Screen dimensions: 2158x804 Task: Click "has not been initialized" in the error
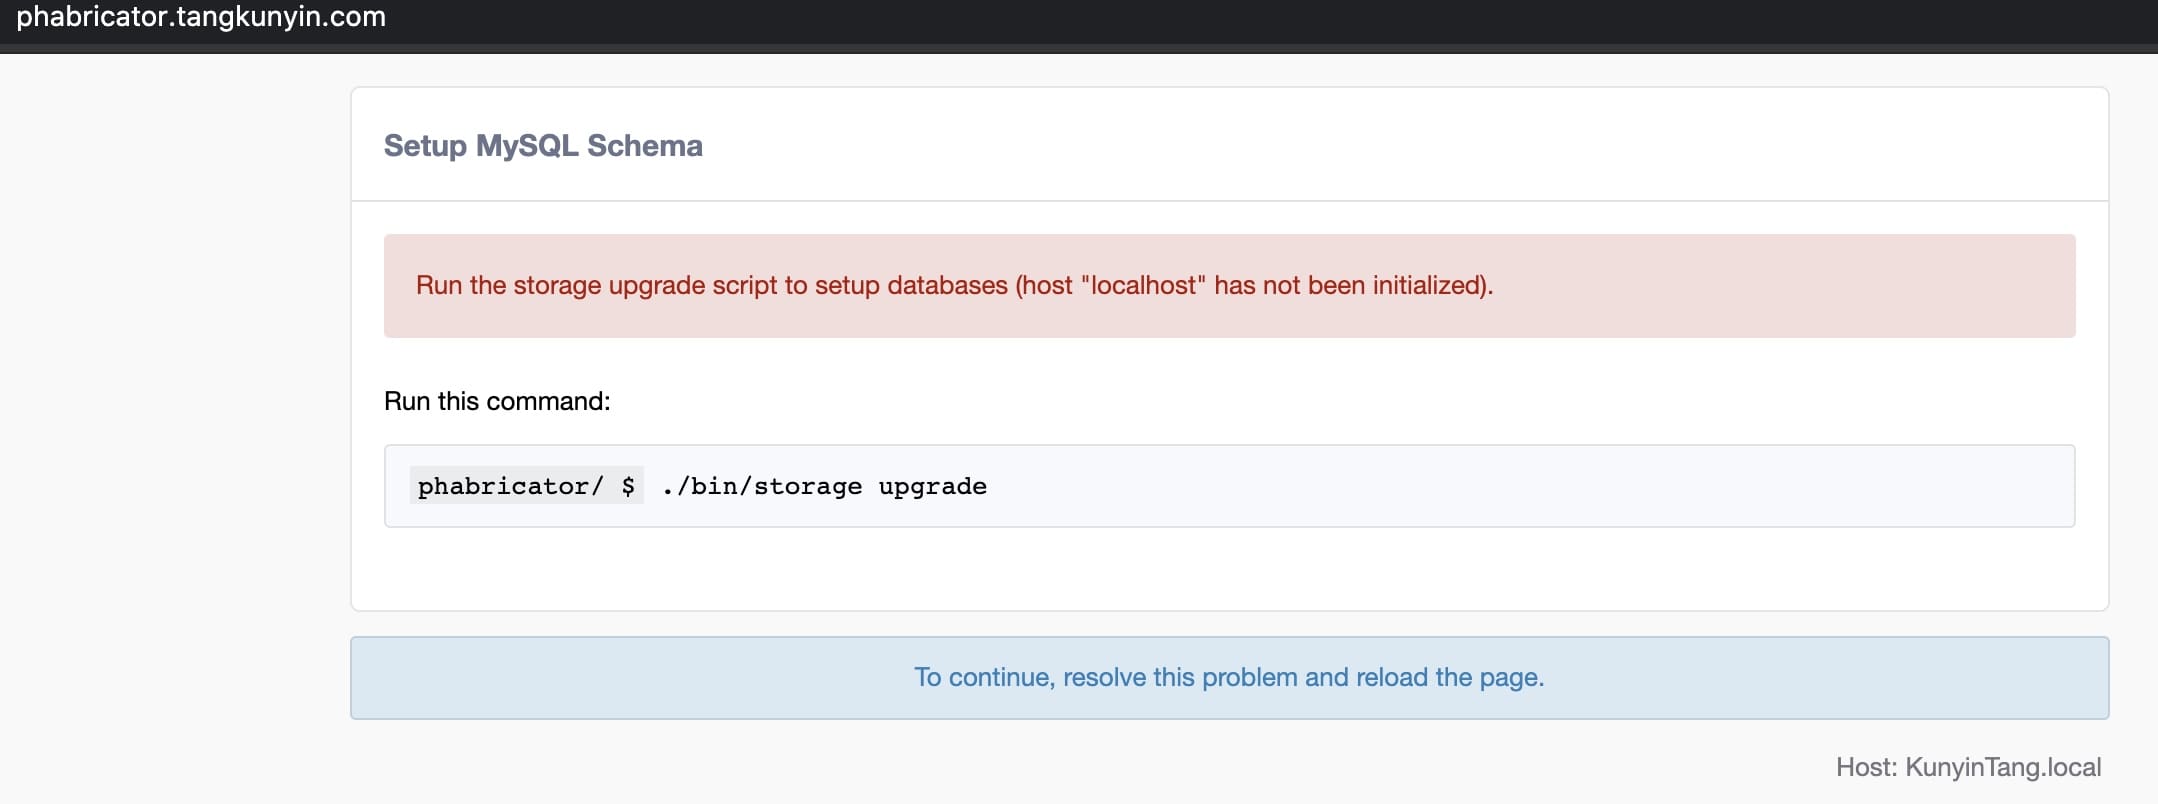click(1348, 286)
